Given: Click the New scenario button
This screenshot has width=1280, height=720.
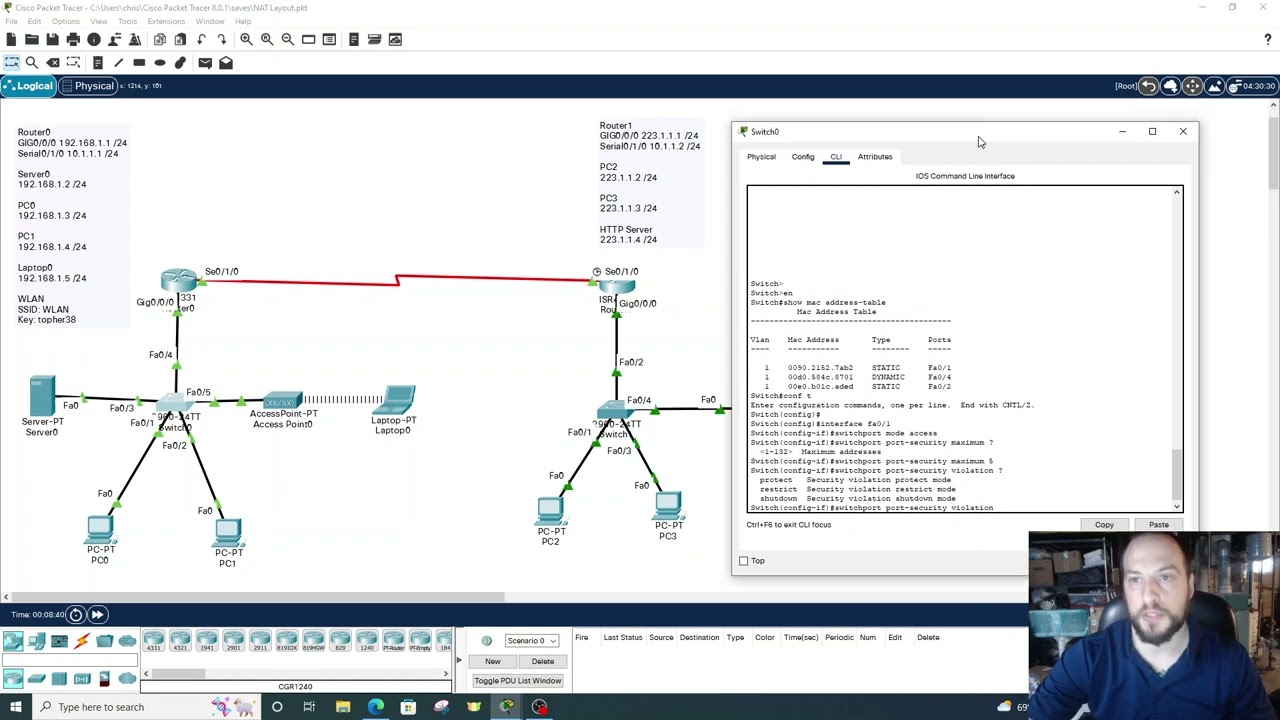Looking at the screenshot, I should [x=493, y=661].
